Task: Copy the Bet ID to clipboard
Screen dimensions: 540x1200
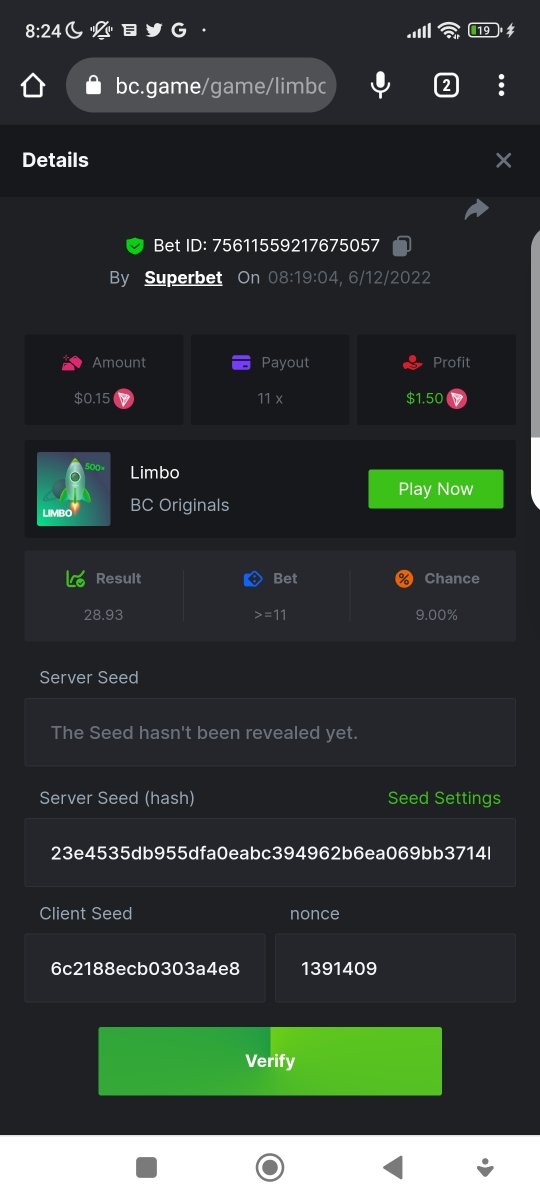Action: click(x=401, y=245)
